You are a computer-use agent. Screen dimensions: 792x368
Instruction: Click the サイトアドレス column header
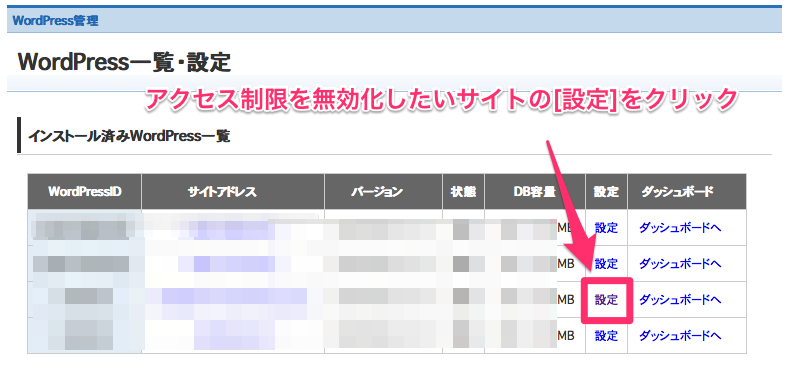[x=233, y=192]
